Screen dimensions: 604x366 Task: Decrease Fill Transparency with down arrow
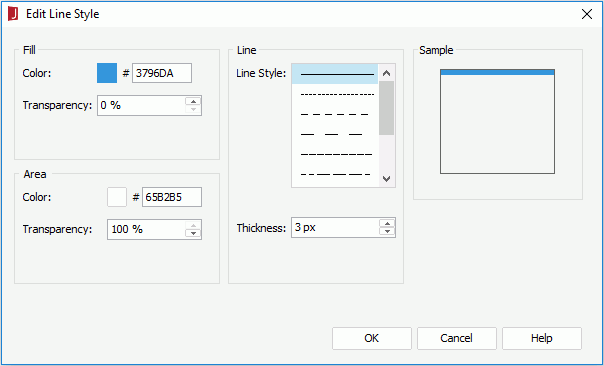pyautogui.click(x=193, y=110)
